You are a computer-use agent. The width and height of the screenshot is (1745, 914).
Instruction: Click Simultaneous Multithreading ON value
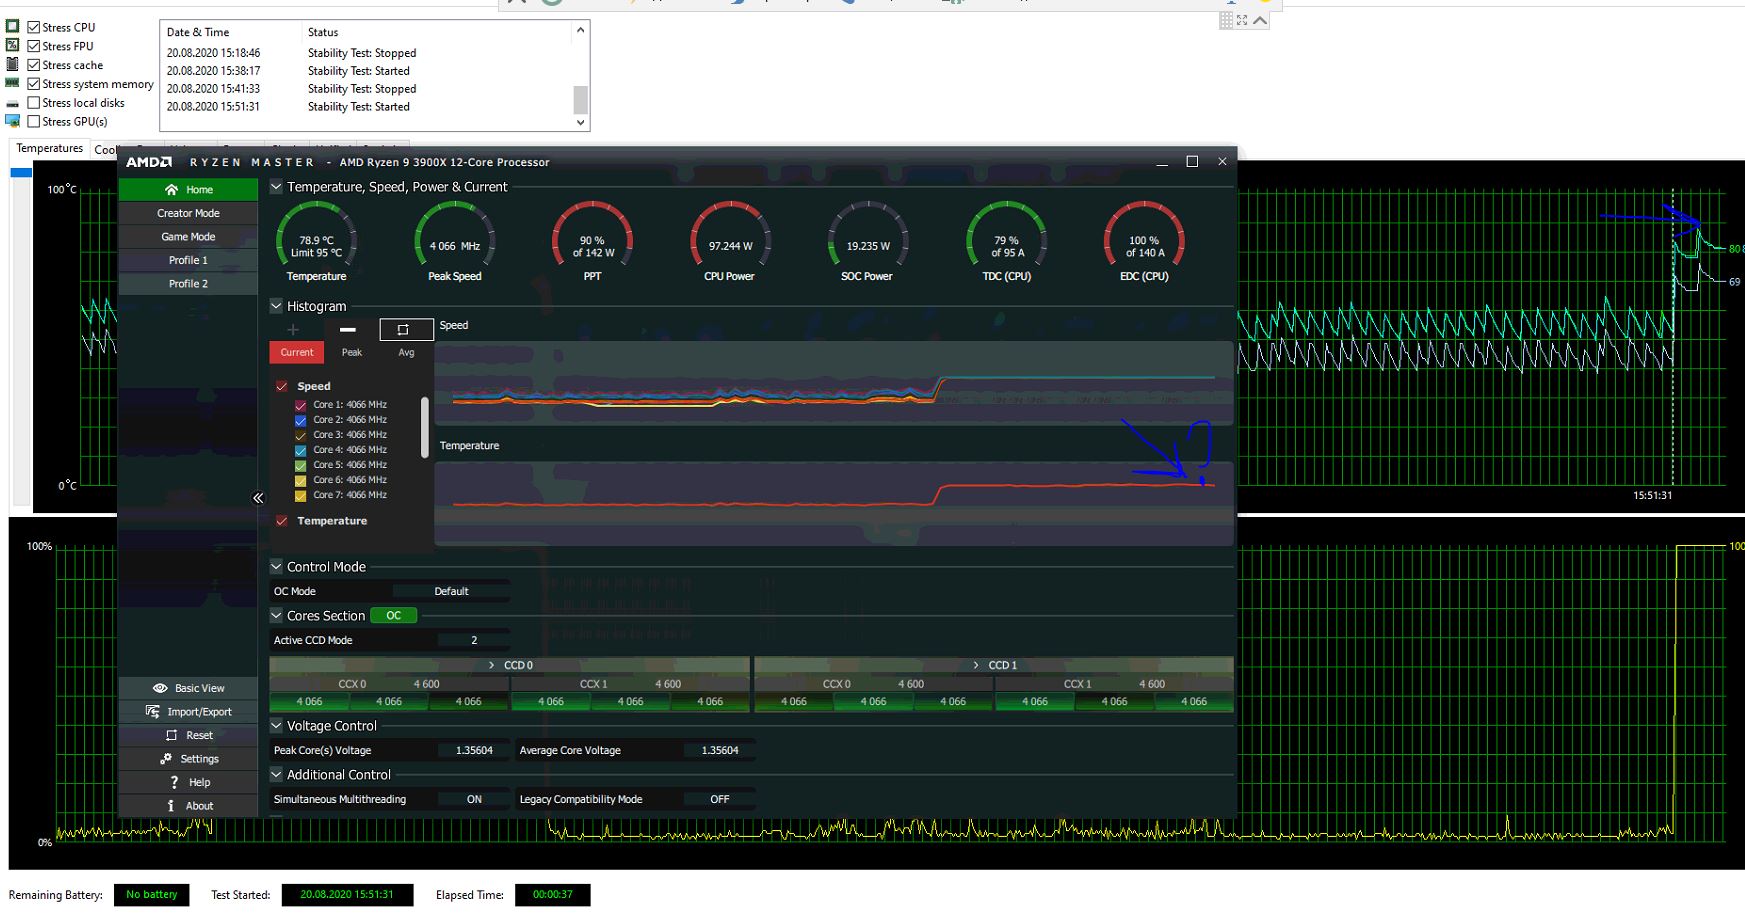point(474,799)
